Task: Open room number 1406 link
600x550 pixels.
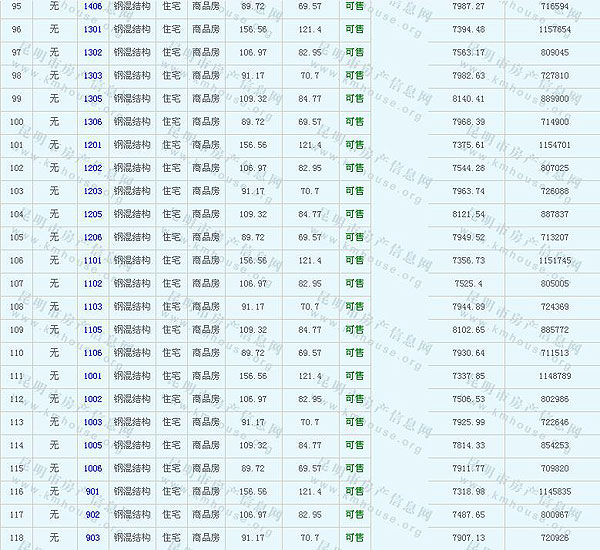Action: click(x=92, y=6)
